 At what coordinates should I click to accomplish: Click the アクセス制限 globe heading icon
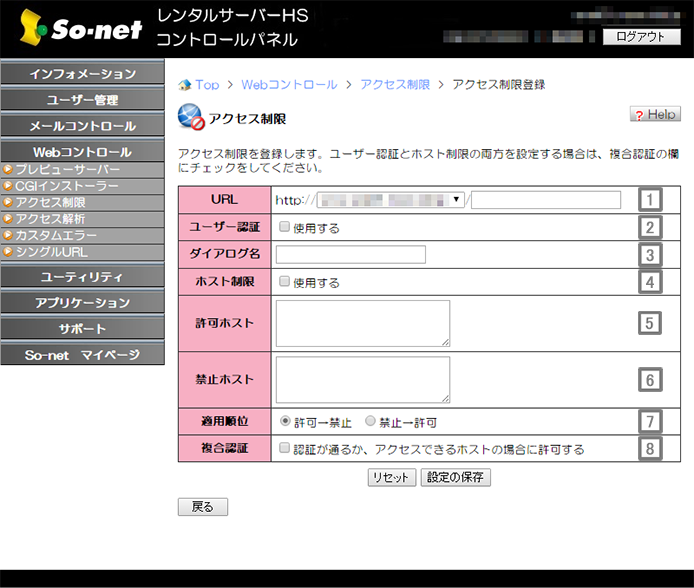point(190,117)
